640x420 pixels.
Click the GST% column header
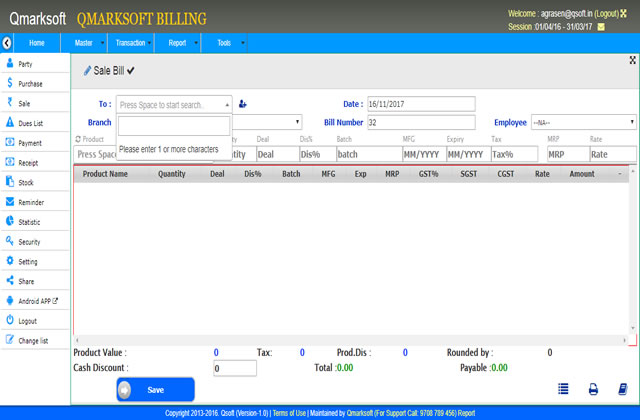(x=428, y=174)
